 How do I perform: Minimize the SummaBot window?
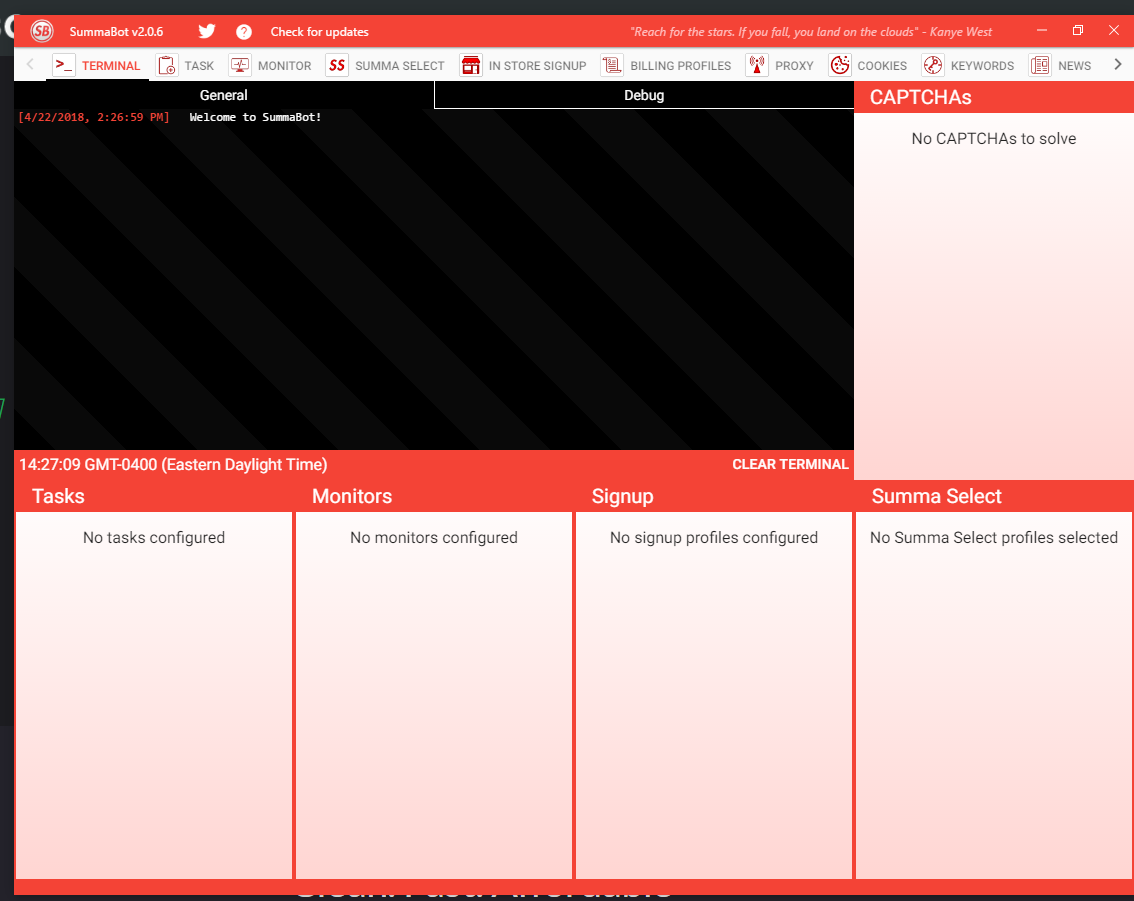point(1042,30)
